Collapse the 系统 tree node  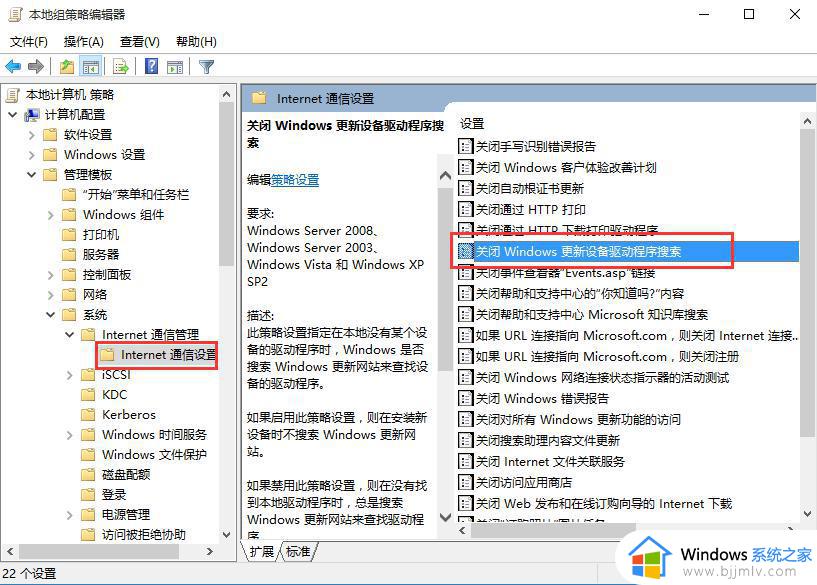[x=51, y=314]
